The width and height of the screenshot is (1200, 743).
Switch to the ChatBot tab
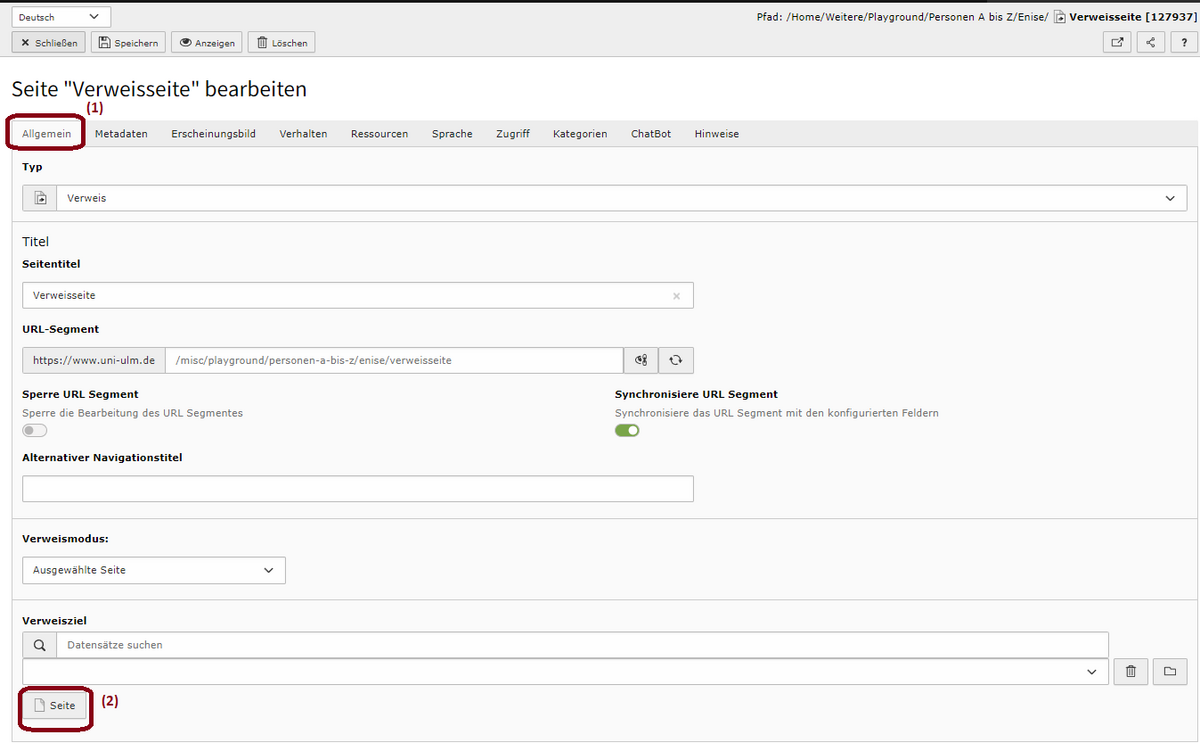(651, 134)
